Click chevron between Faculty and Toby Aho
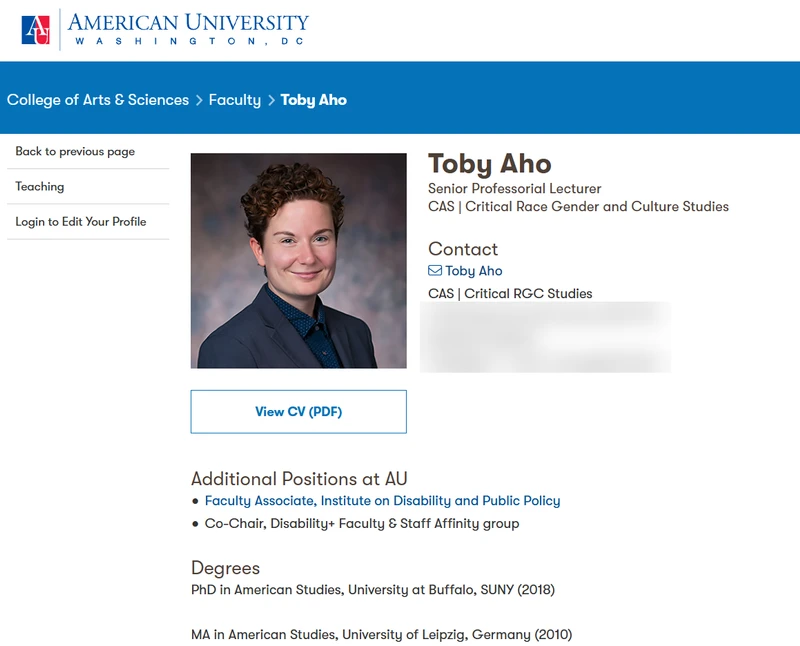 click(x=271, y=101)
